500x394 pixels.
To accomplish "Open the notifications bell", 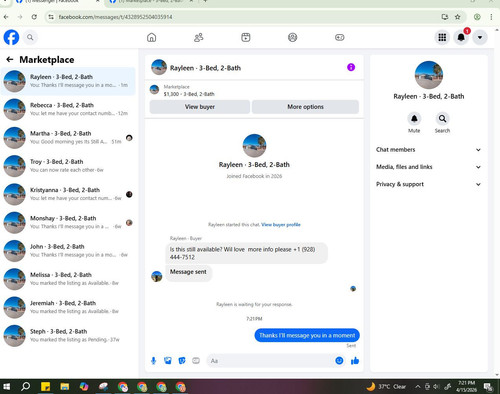I will tap(461, 37).
